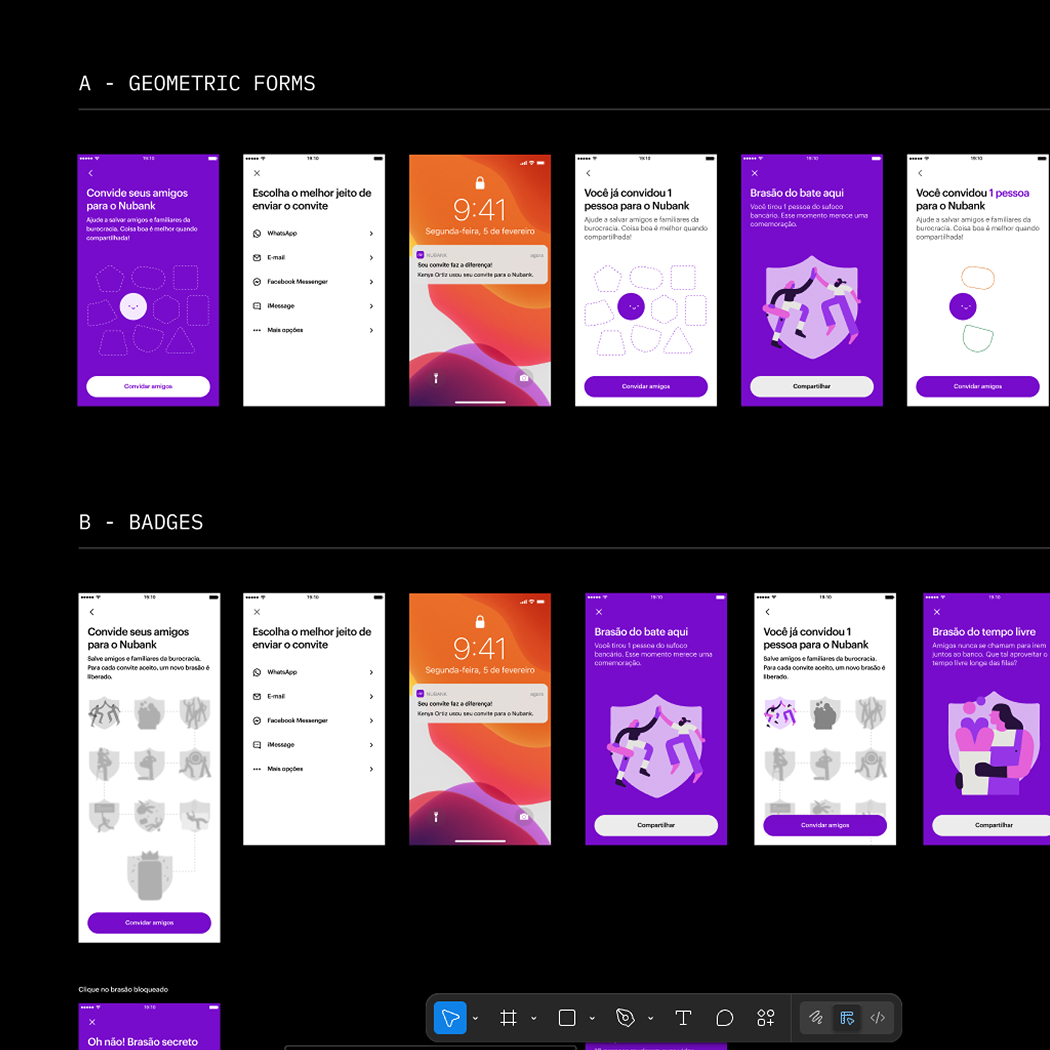1050x1050 pixels.
Task: Open the Actions menu with the grid-plus icon
Action: pos(765,1017)
